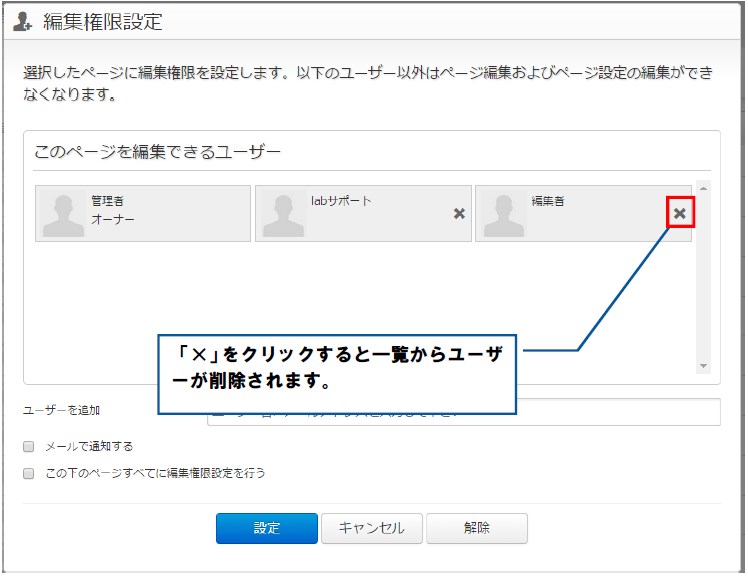Click the labサポート user avatar
Viewport: 748px width, 576px height.
[283, 216]
